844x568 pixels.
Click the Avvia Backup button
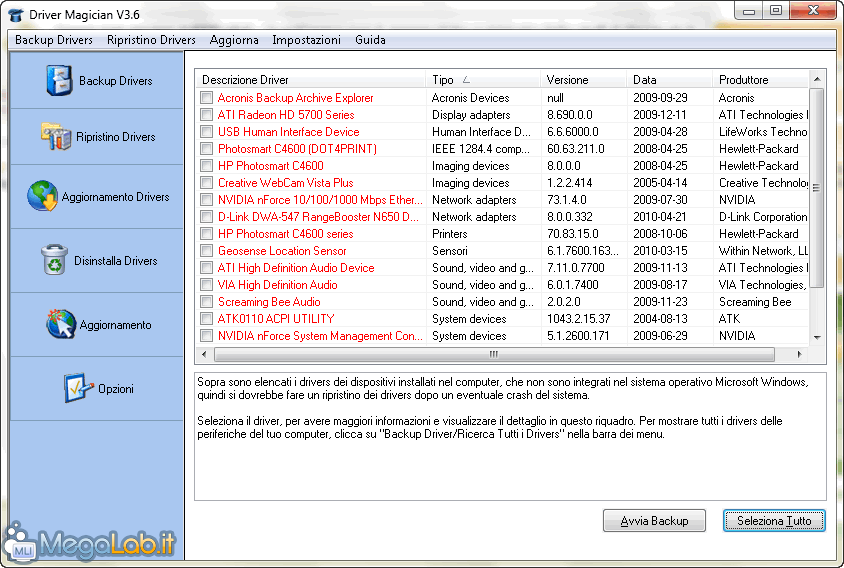654,521
